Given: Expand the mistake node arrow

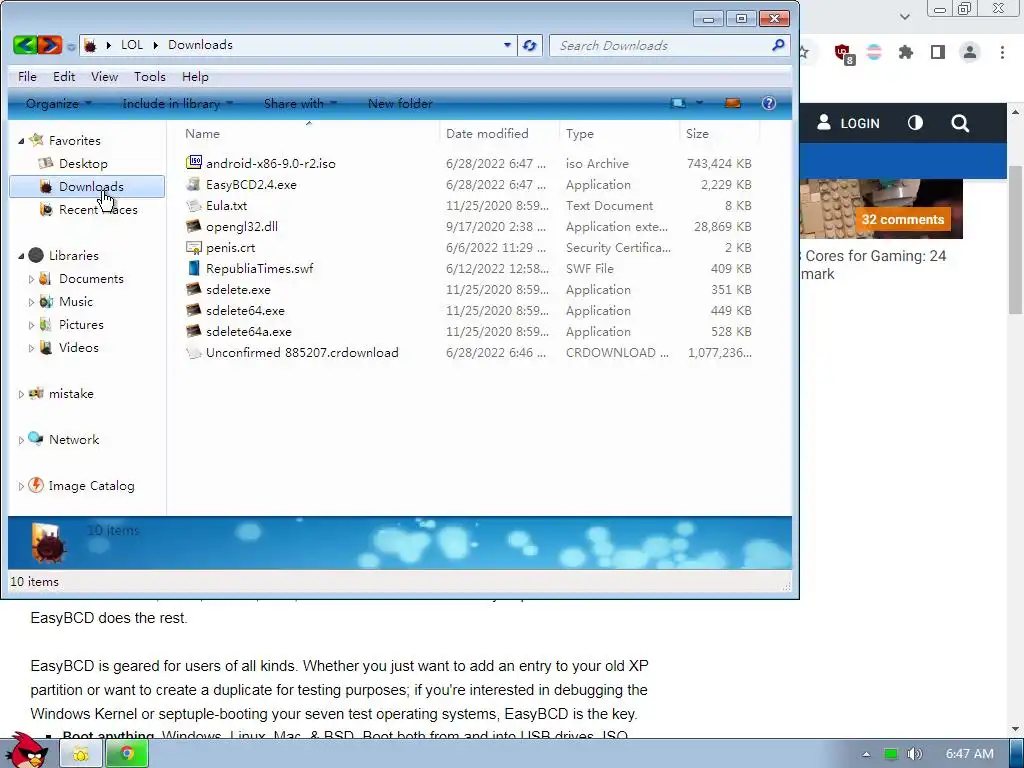Looking at the screenshot, I should pyautogui.click(x=21, y=394).
